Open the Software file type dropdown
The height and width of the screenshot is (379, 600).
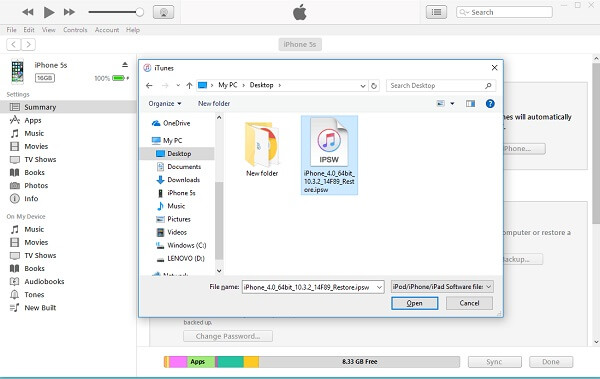442,287
